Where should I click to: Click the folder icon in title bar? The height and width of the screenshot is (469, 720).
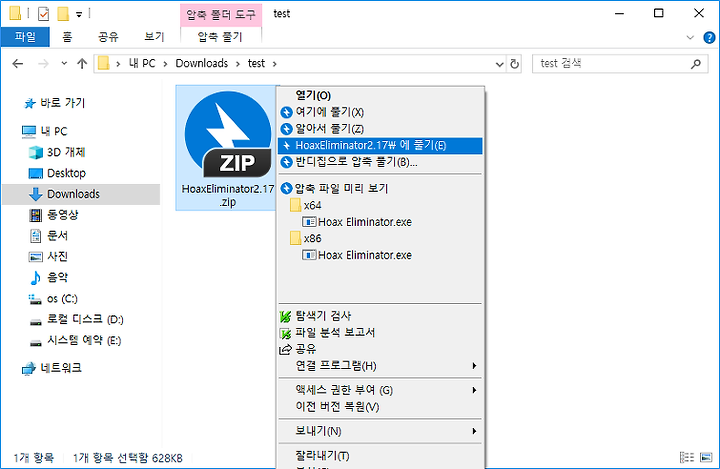15,13
